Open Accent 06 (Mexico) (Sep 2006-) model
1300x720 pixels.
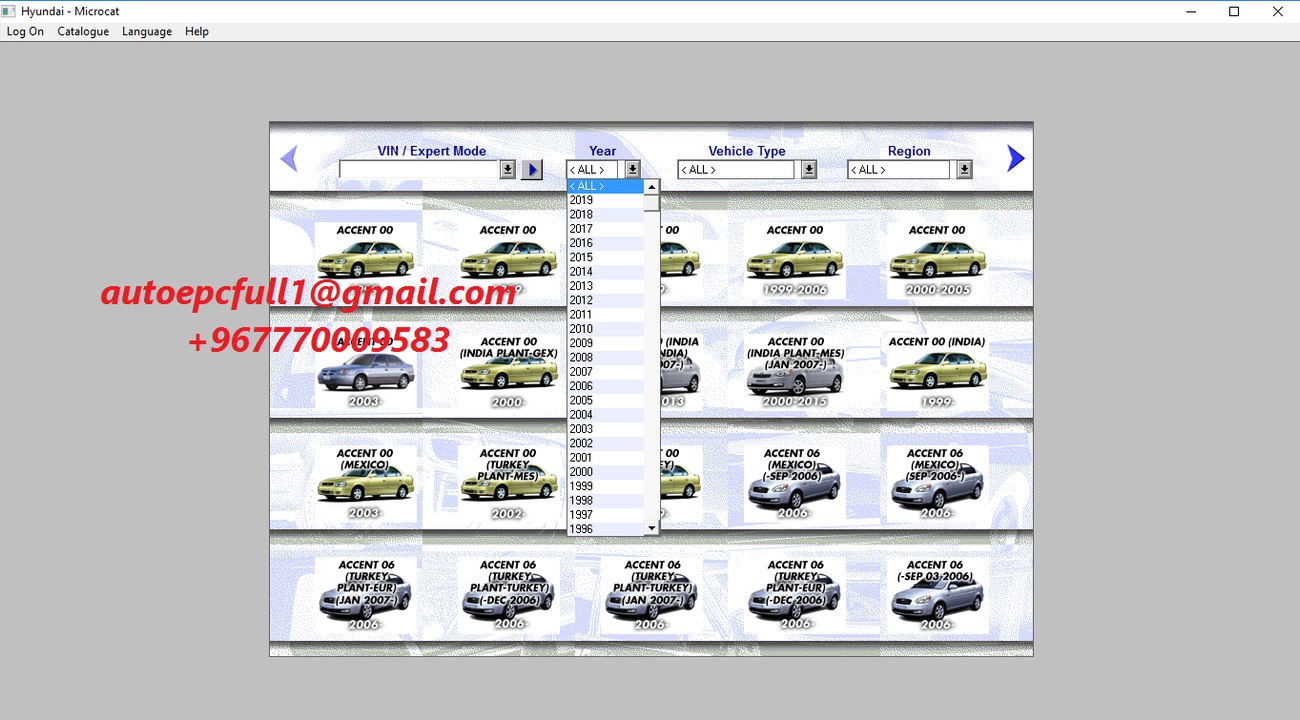click(x=937, y=484)
